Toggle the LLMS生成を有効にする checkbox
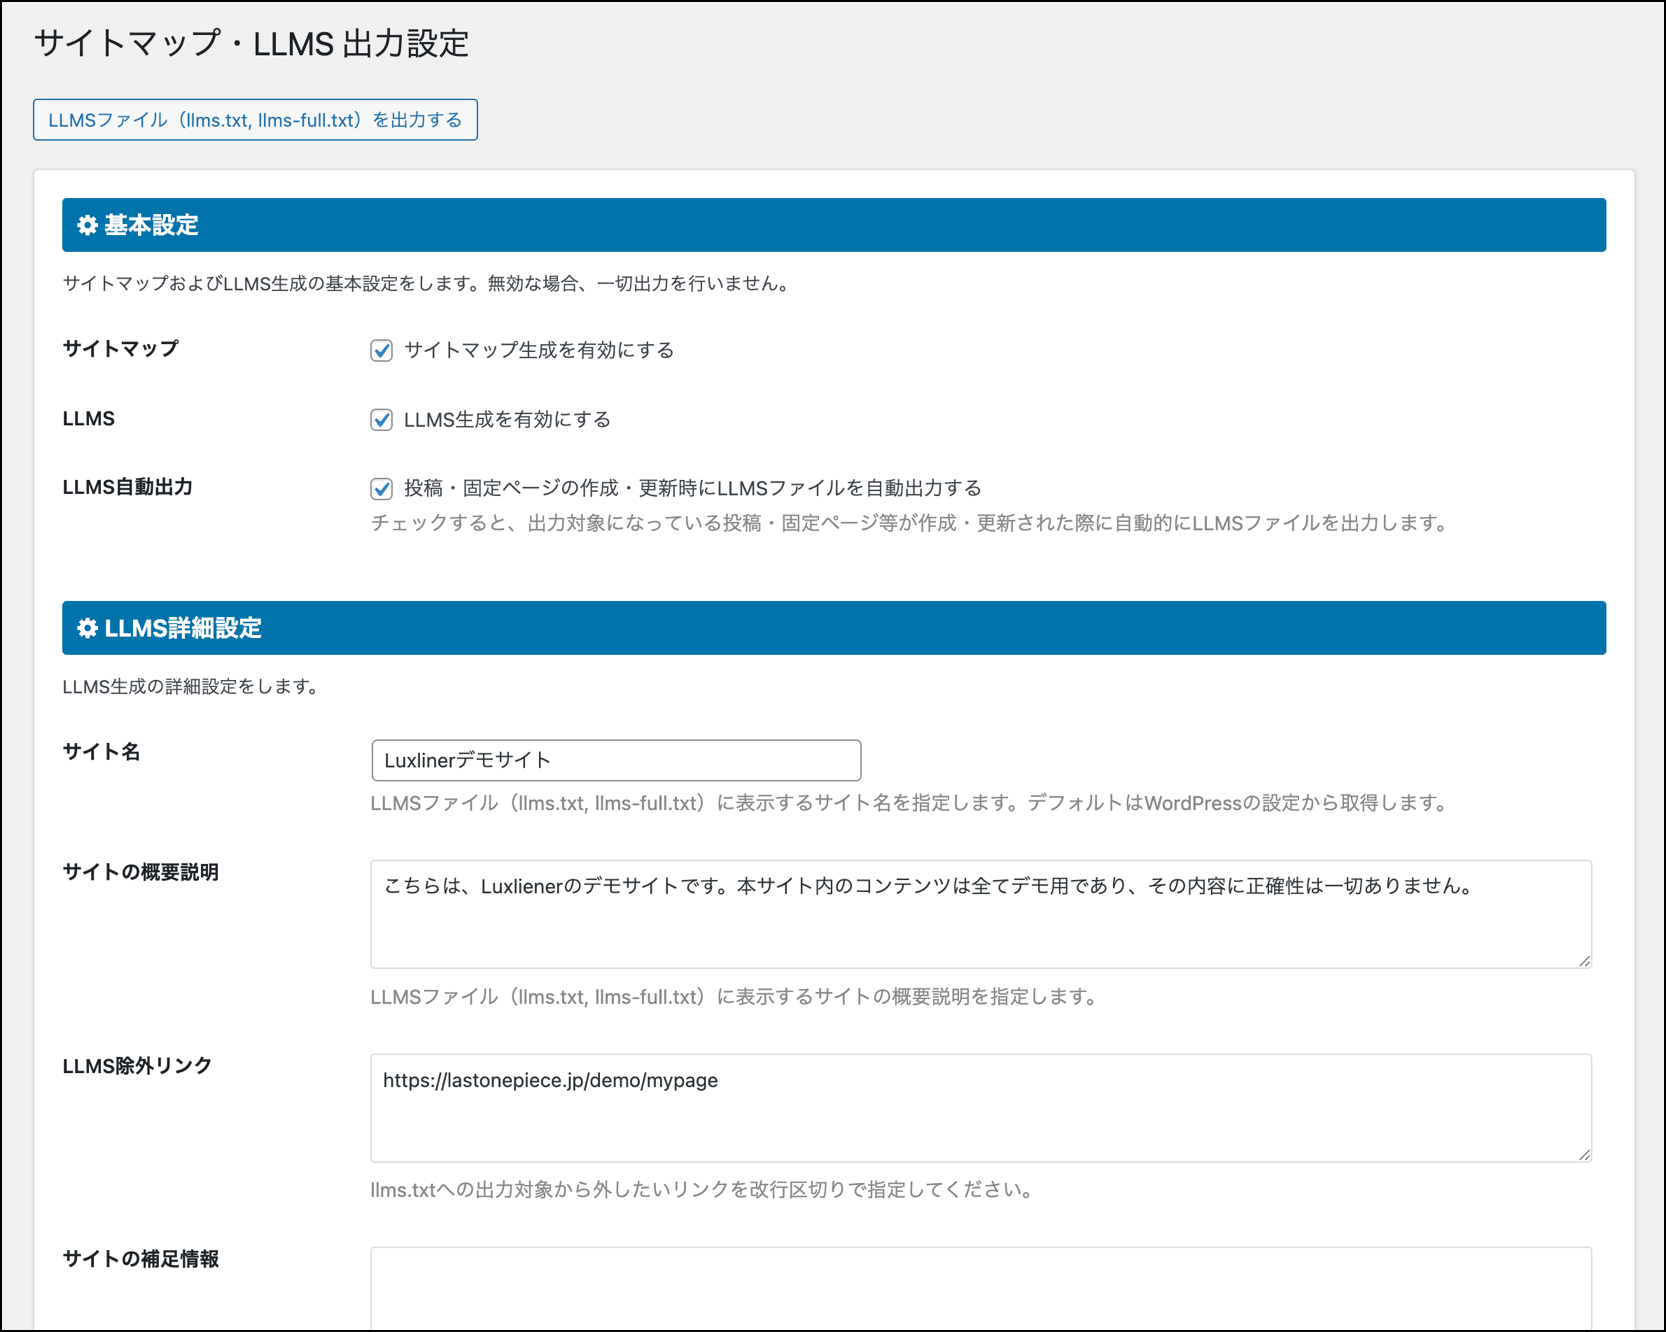The image size is (1666, 1332). pyautogui.click(x=381, y=419)
